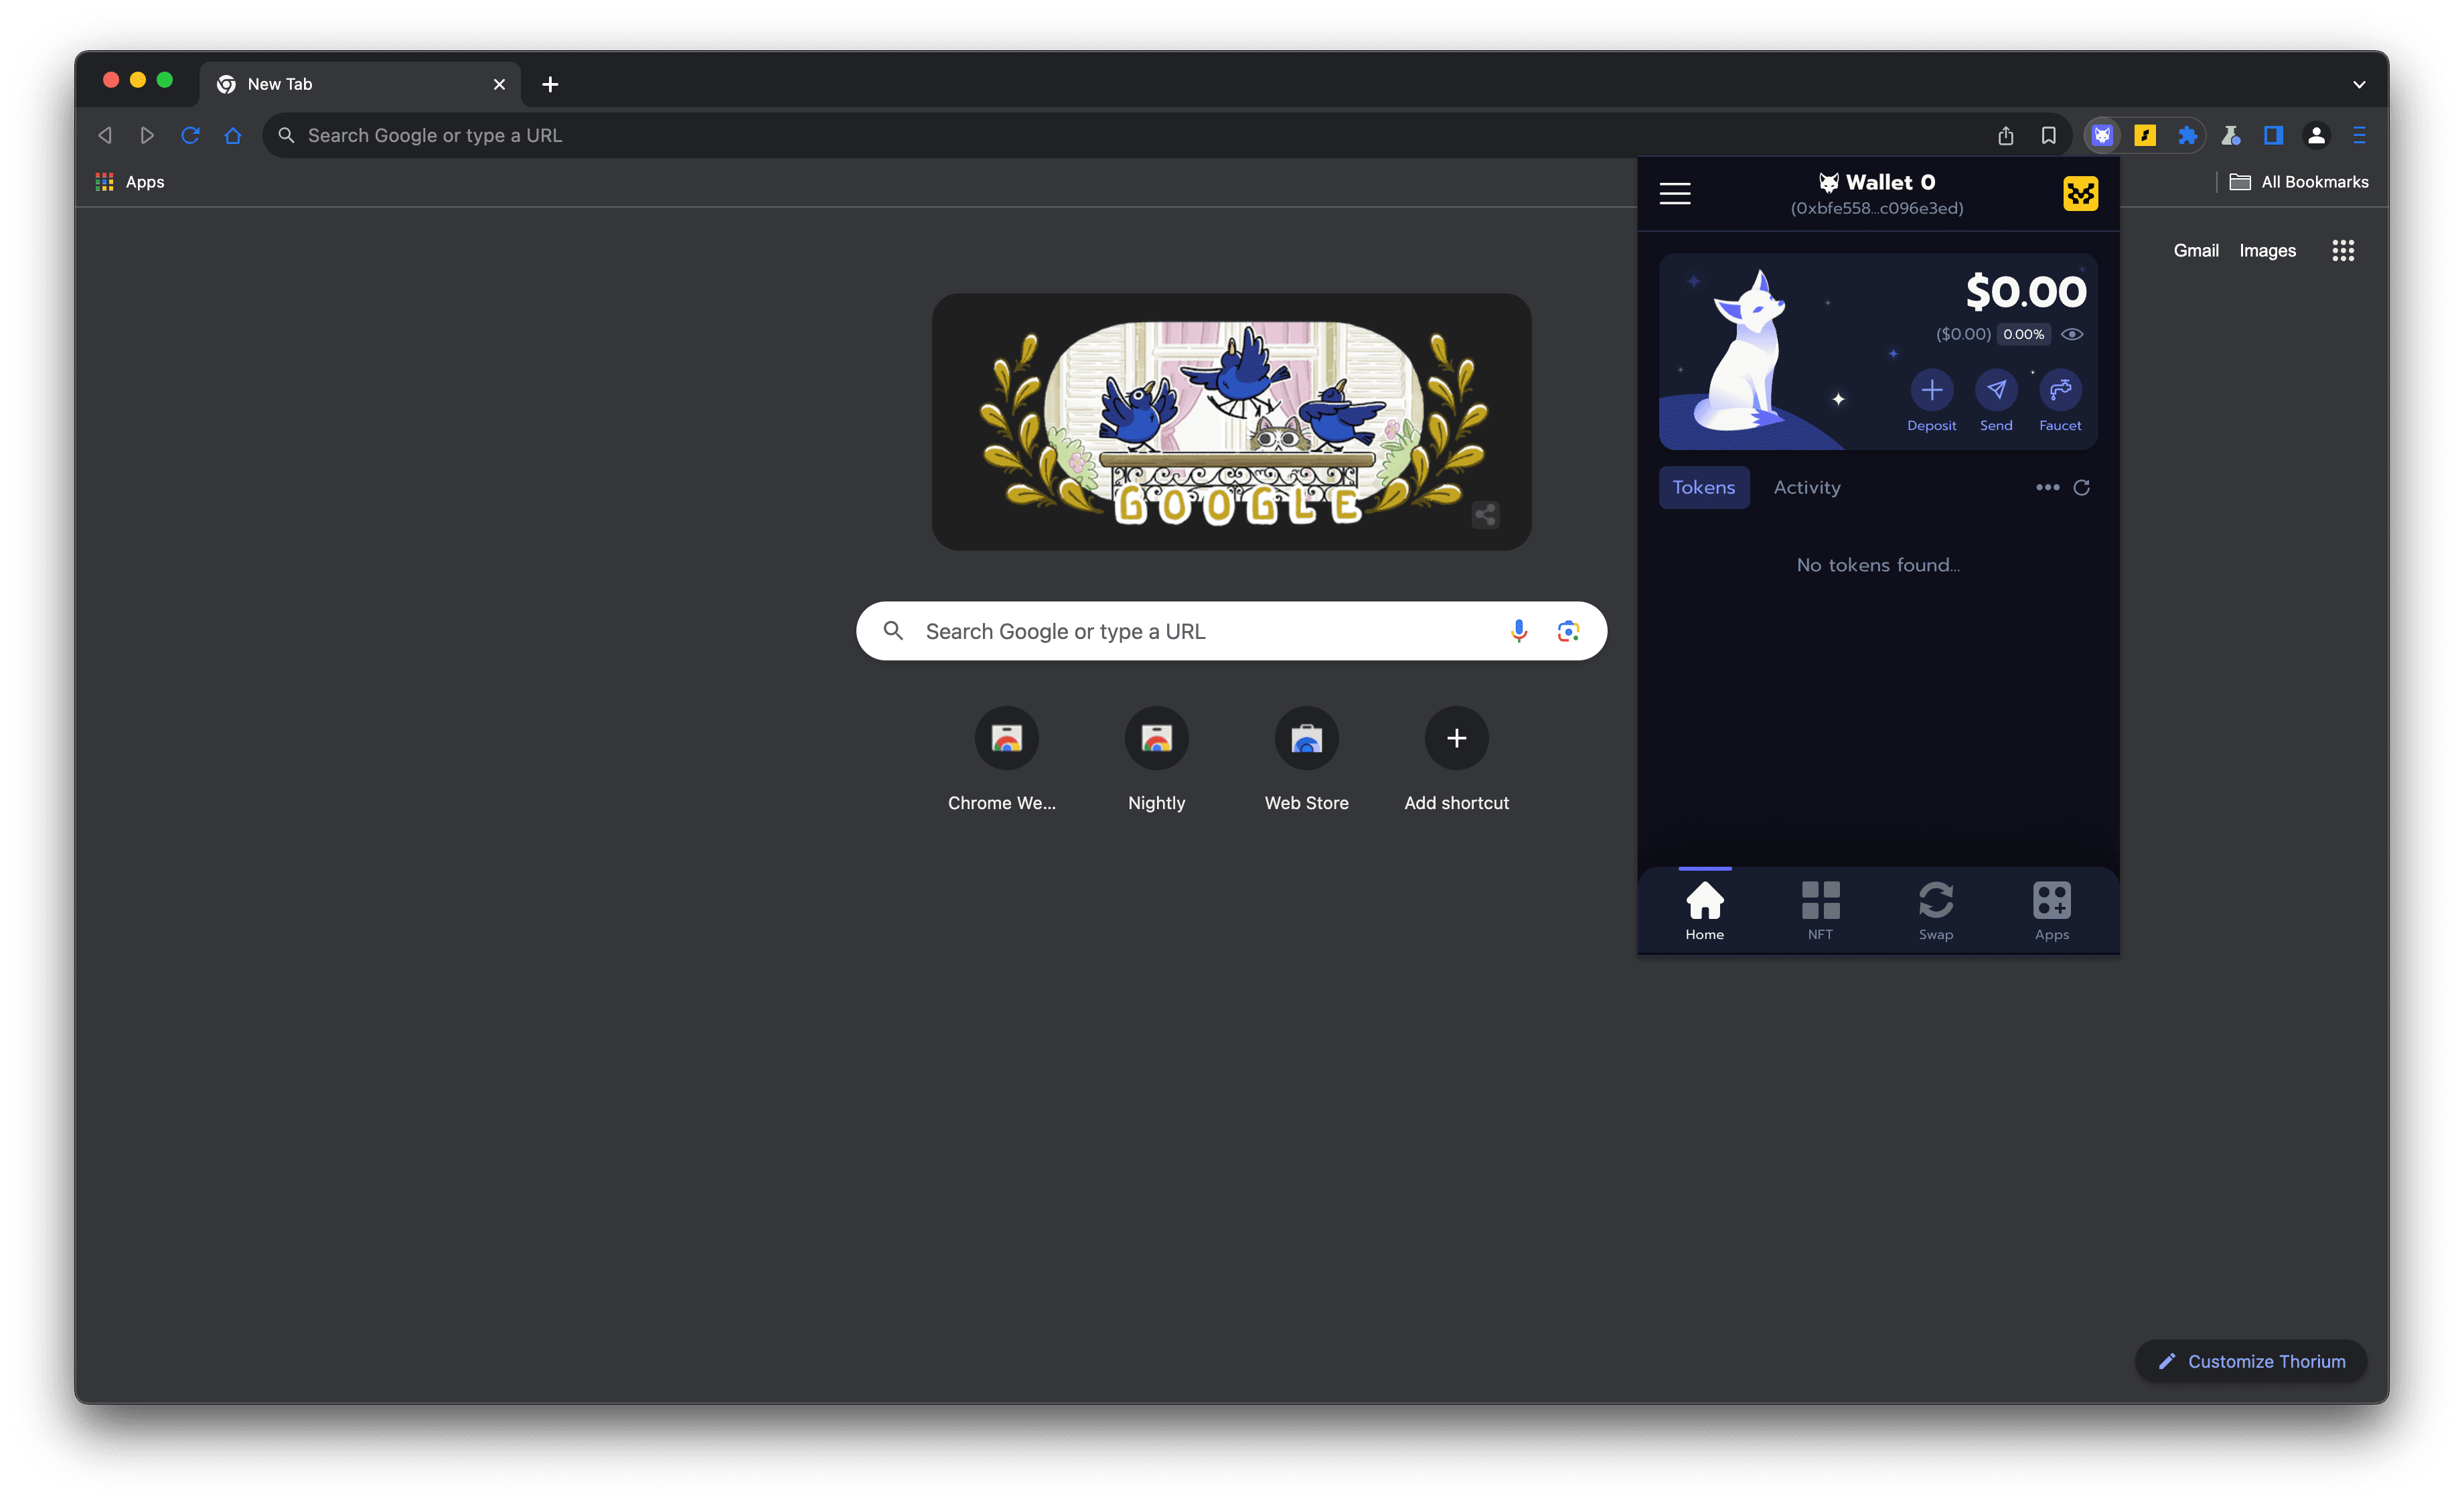Bookmark this tab with the bookmark icon

click(x=2048, y=135)
